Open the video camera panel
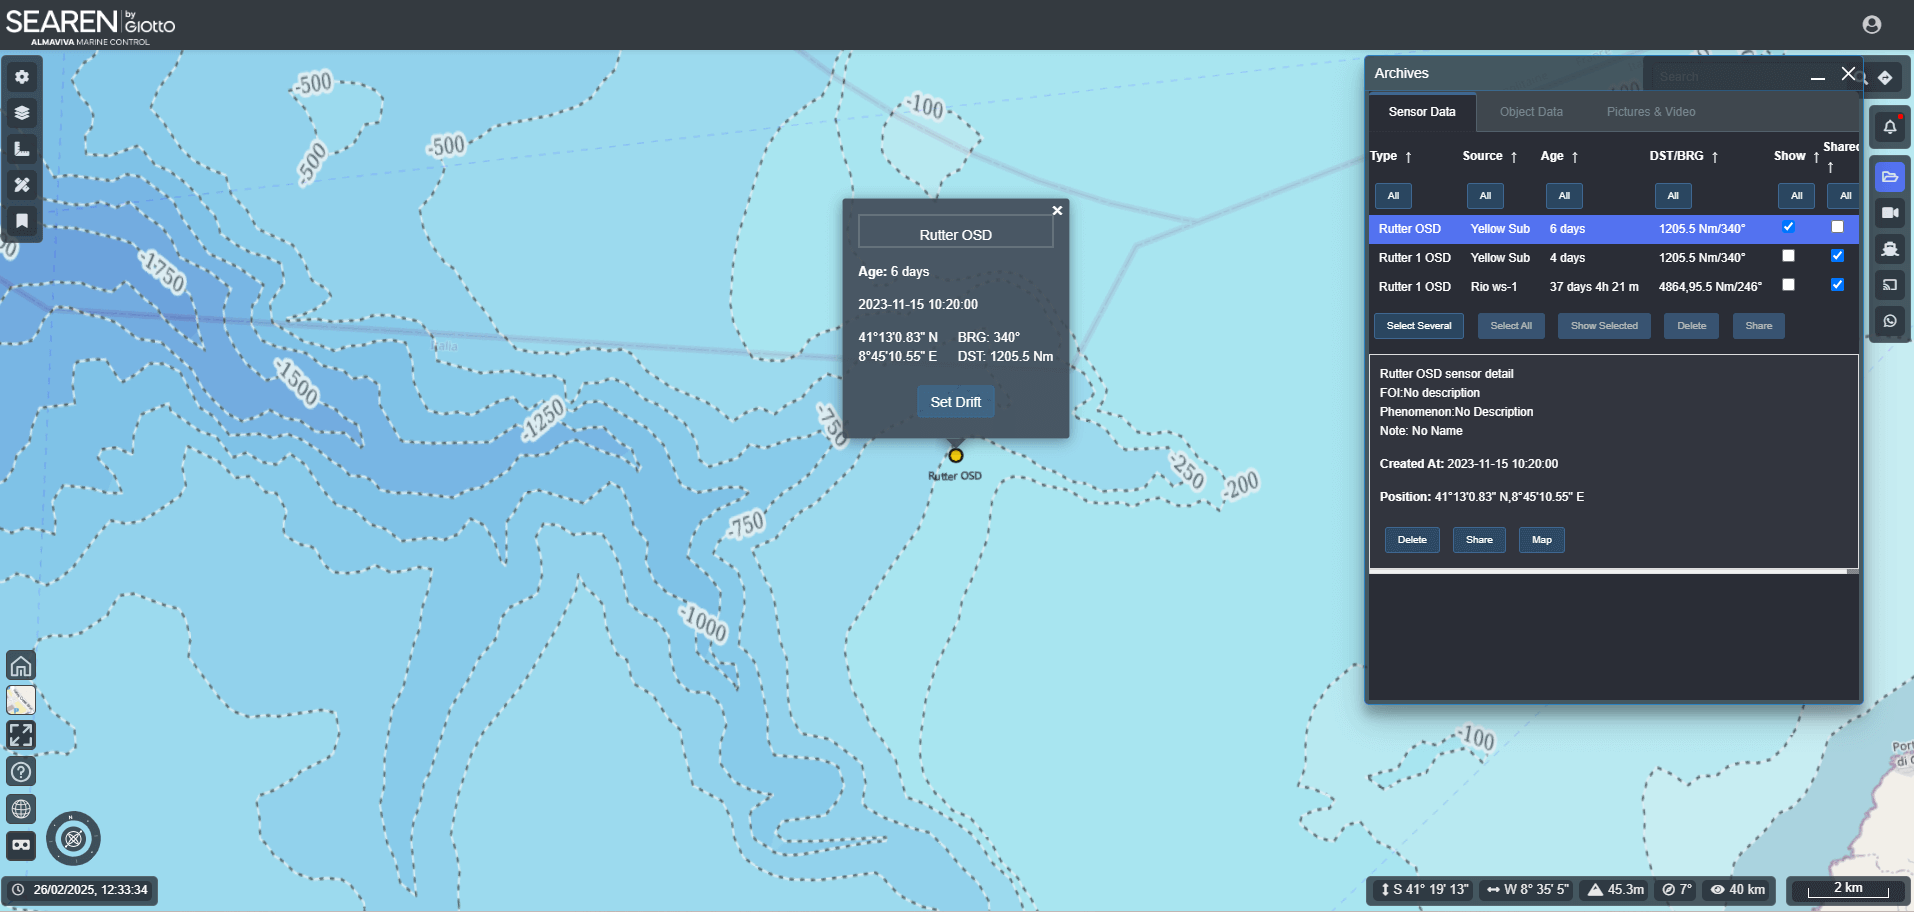Viewport: 1914px width, 912px height. [x=1889, y=213]
